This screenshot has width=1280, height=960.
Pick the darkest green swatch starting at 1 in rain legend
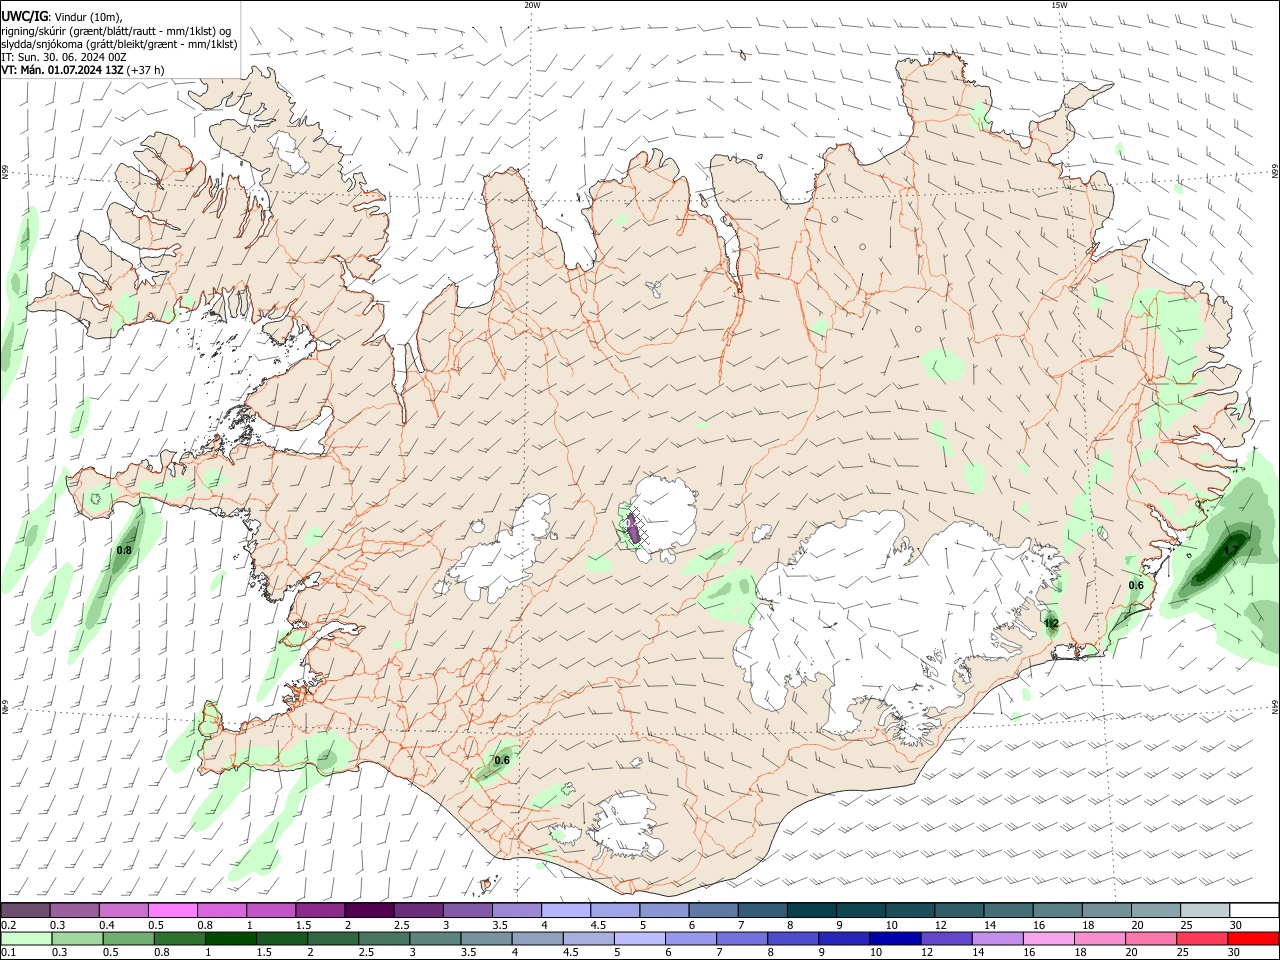[231, 938]
